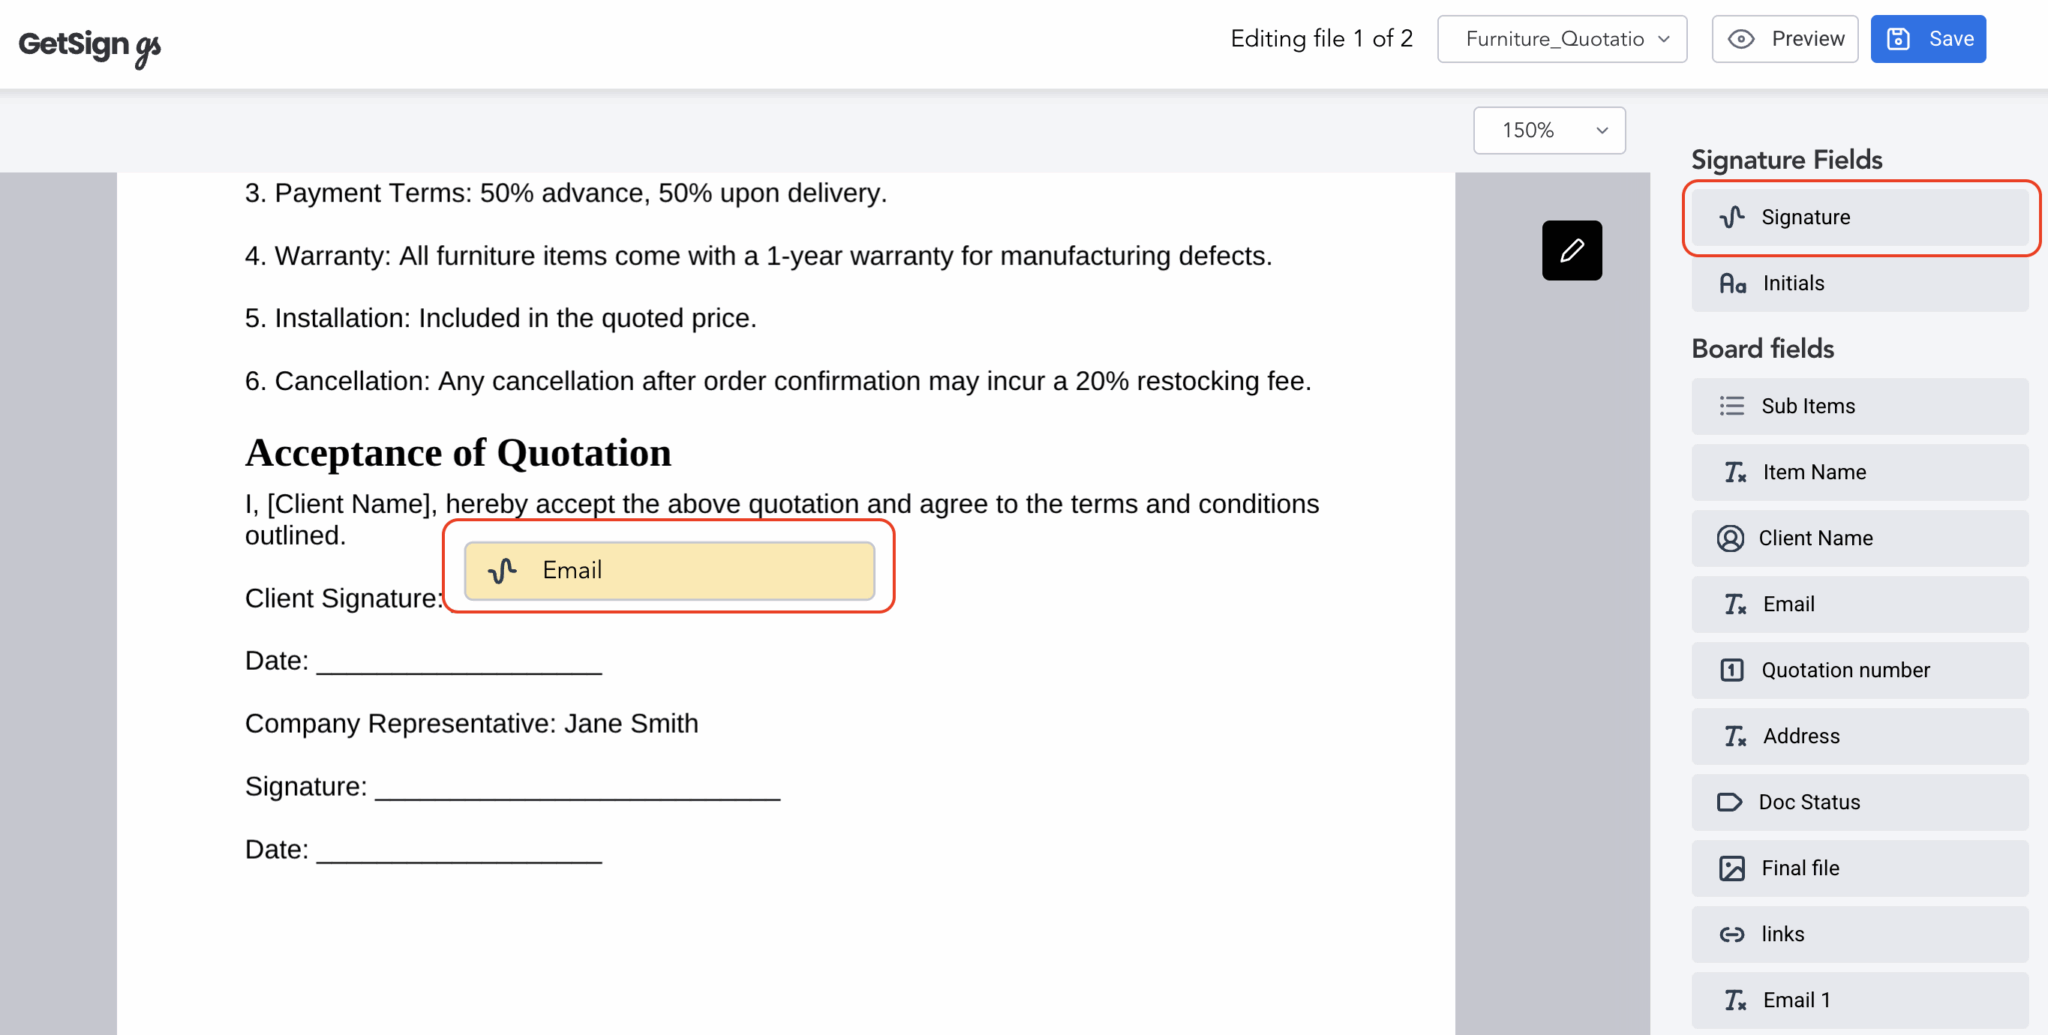The image size is (2048, 1035).
Task: Select the Email board field
Action: point(1858,604)
